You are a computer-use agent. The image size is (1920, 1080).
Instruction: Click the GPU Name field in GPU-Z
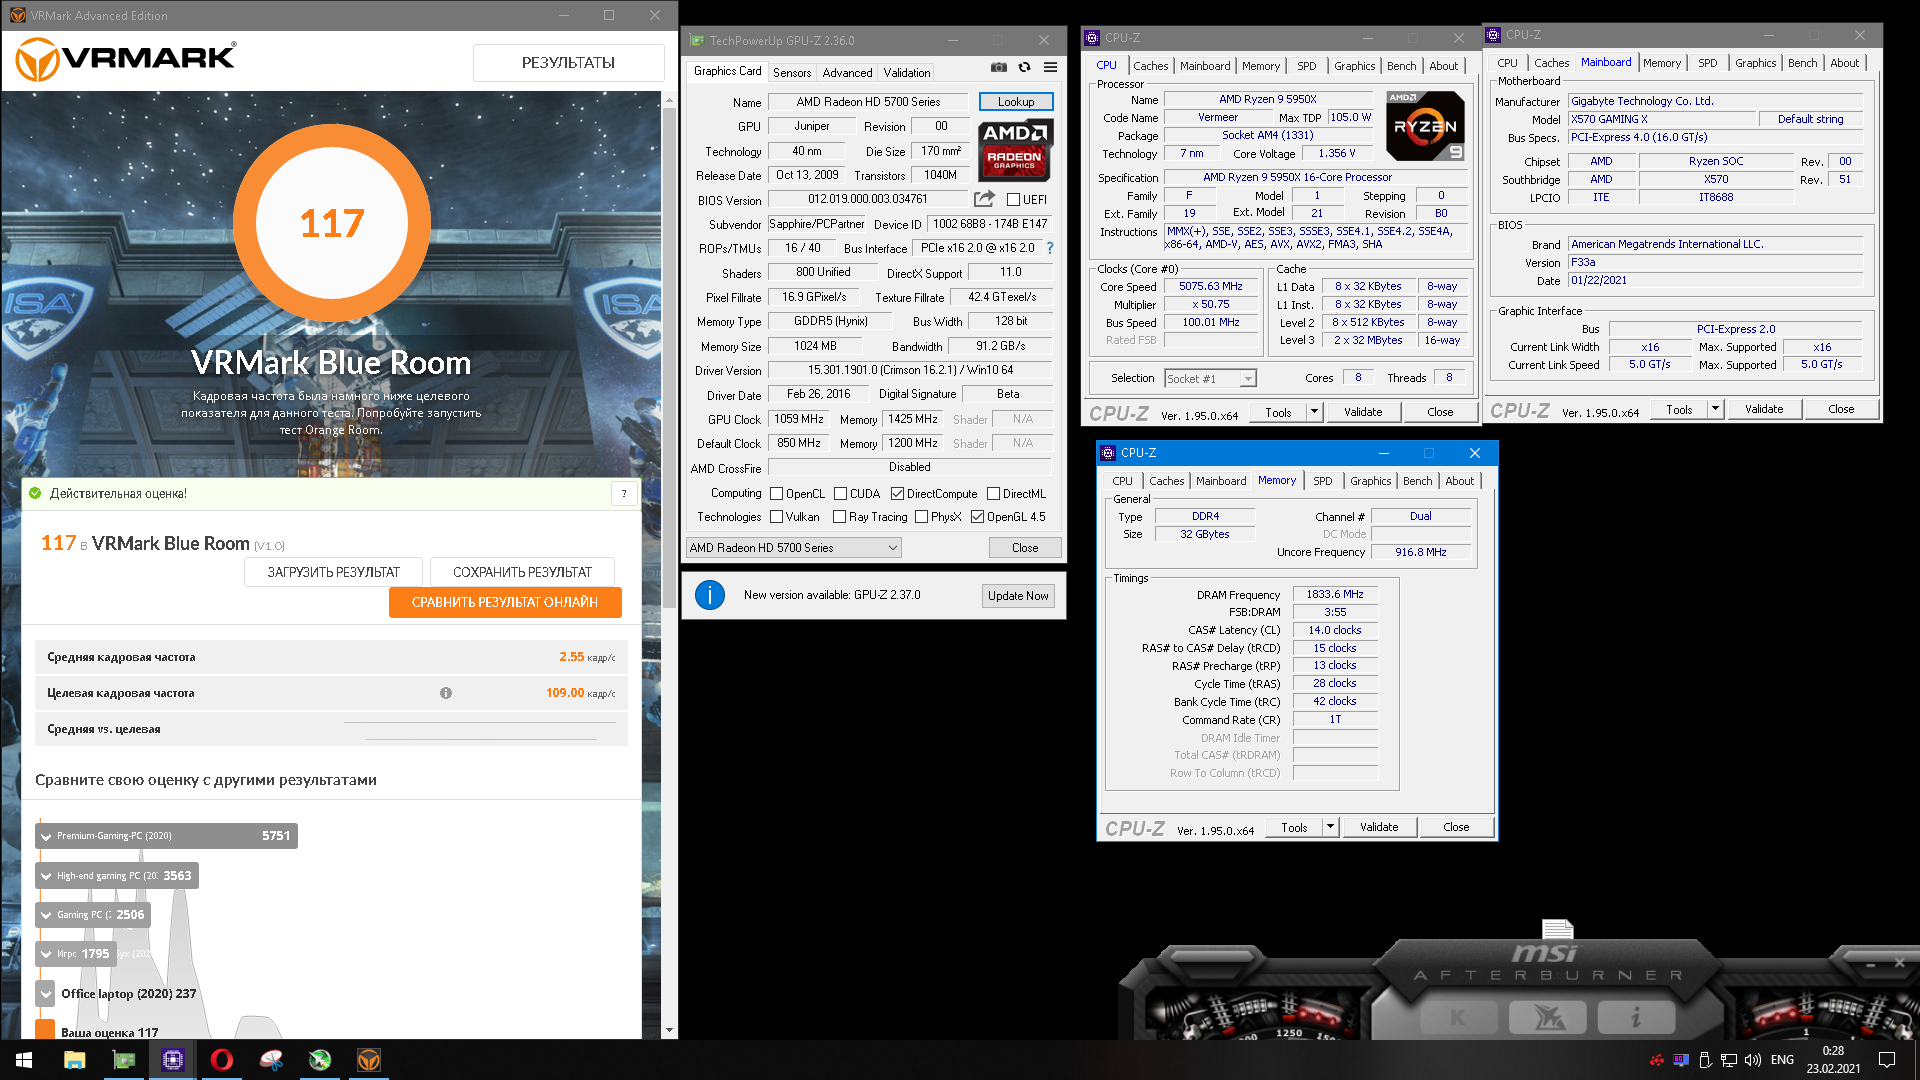868,102
